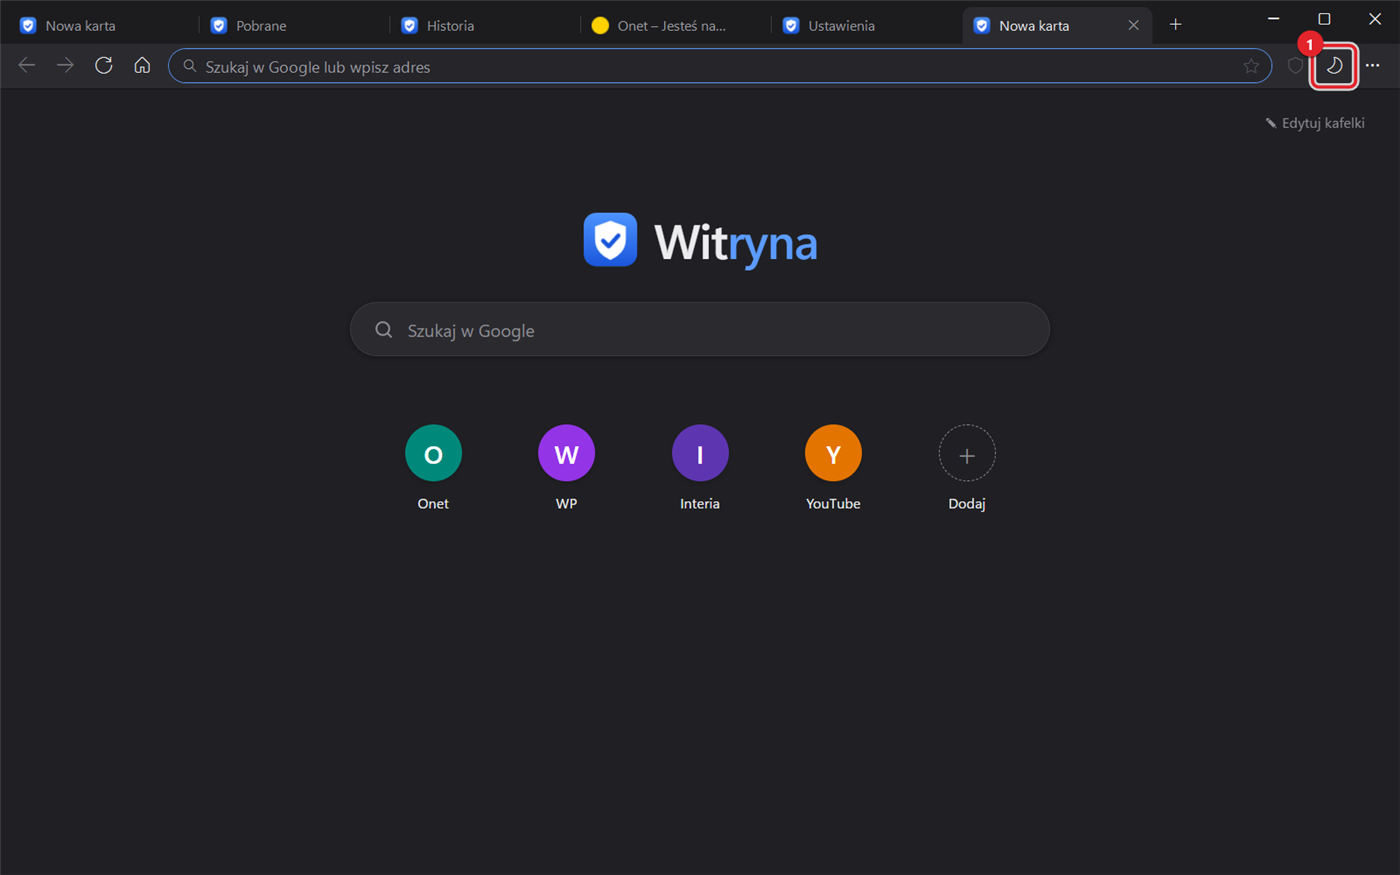The width and height of the screenshot is (1400, 875).
Task: Focus the address bar field
Action: point(720,66)
